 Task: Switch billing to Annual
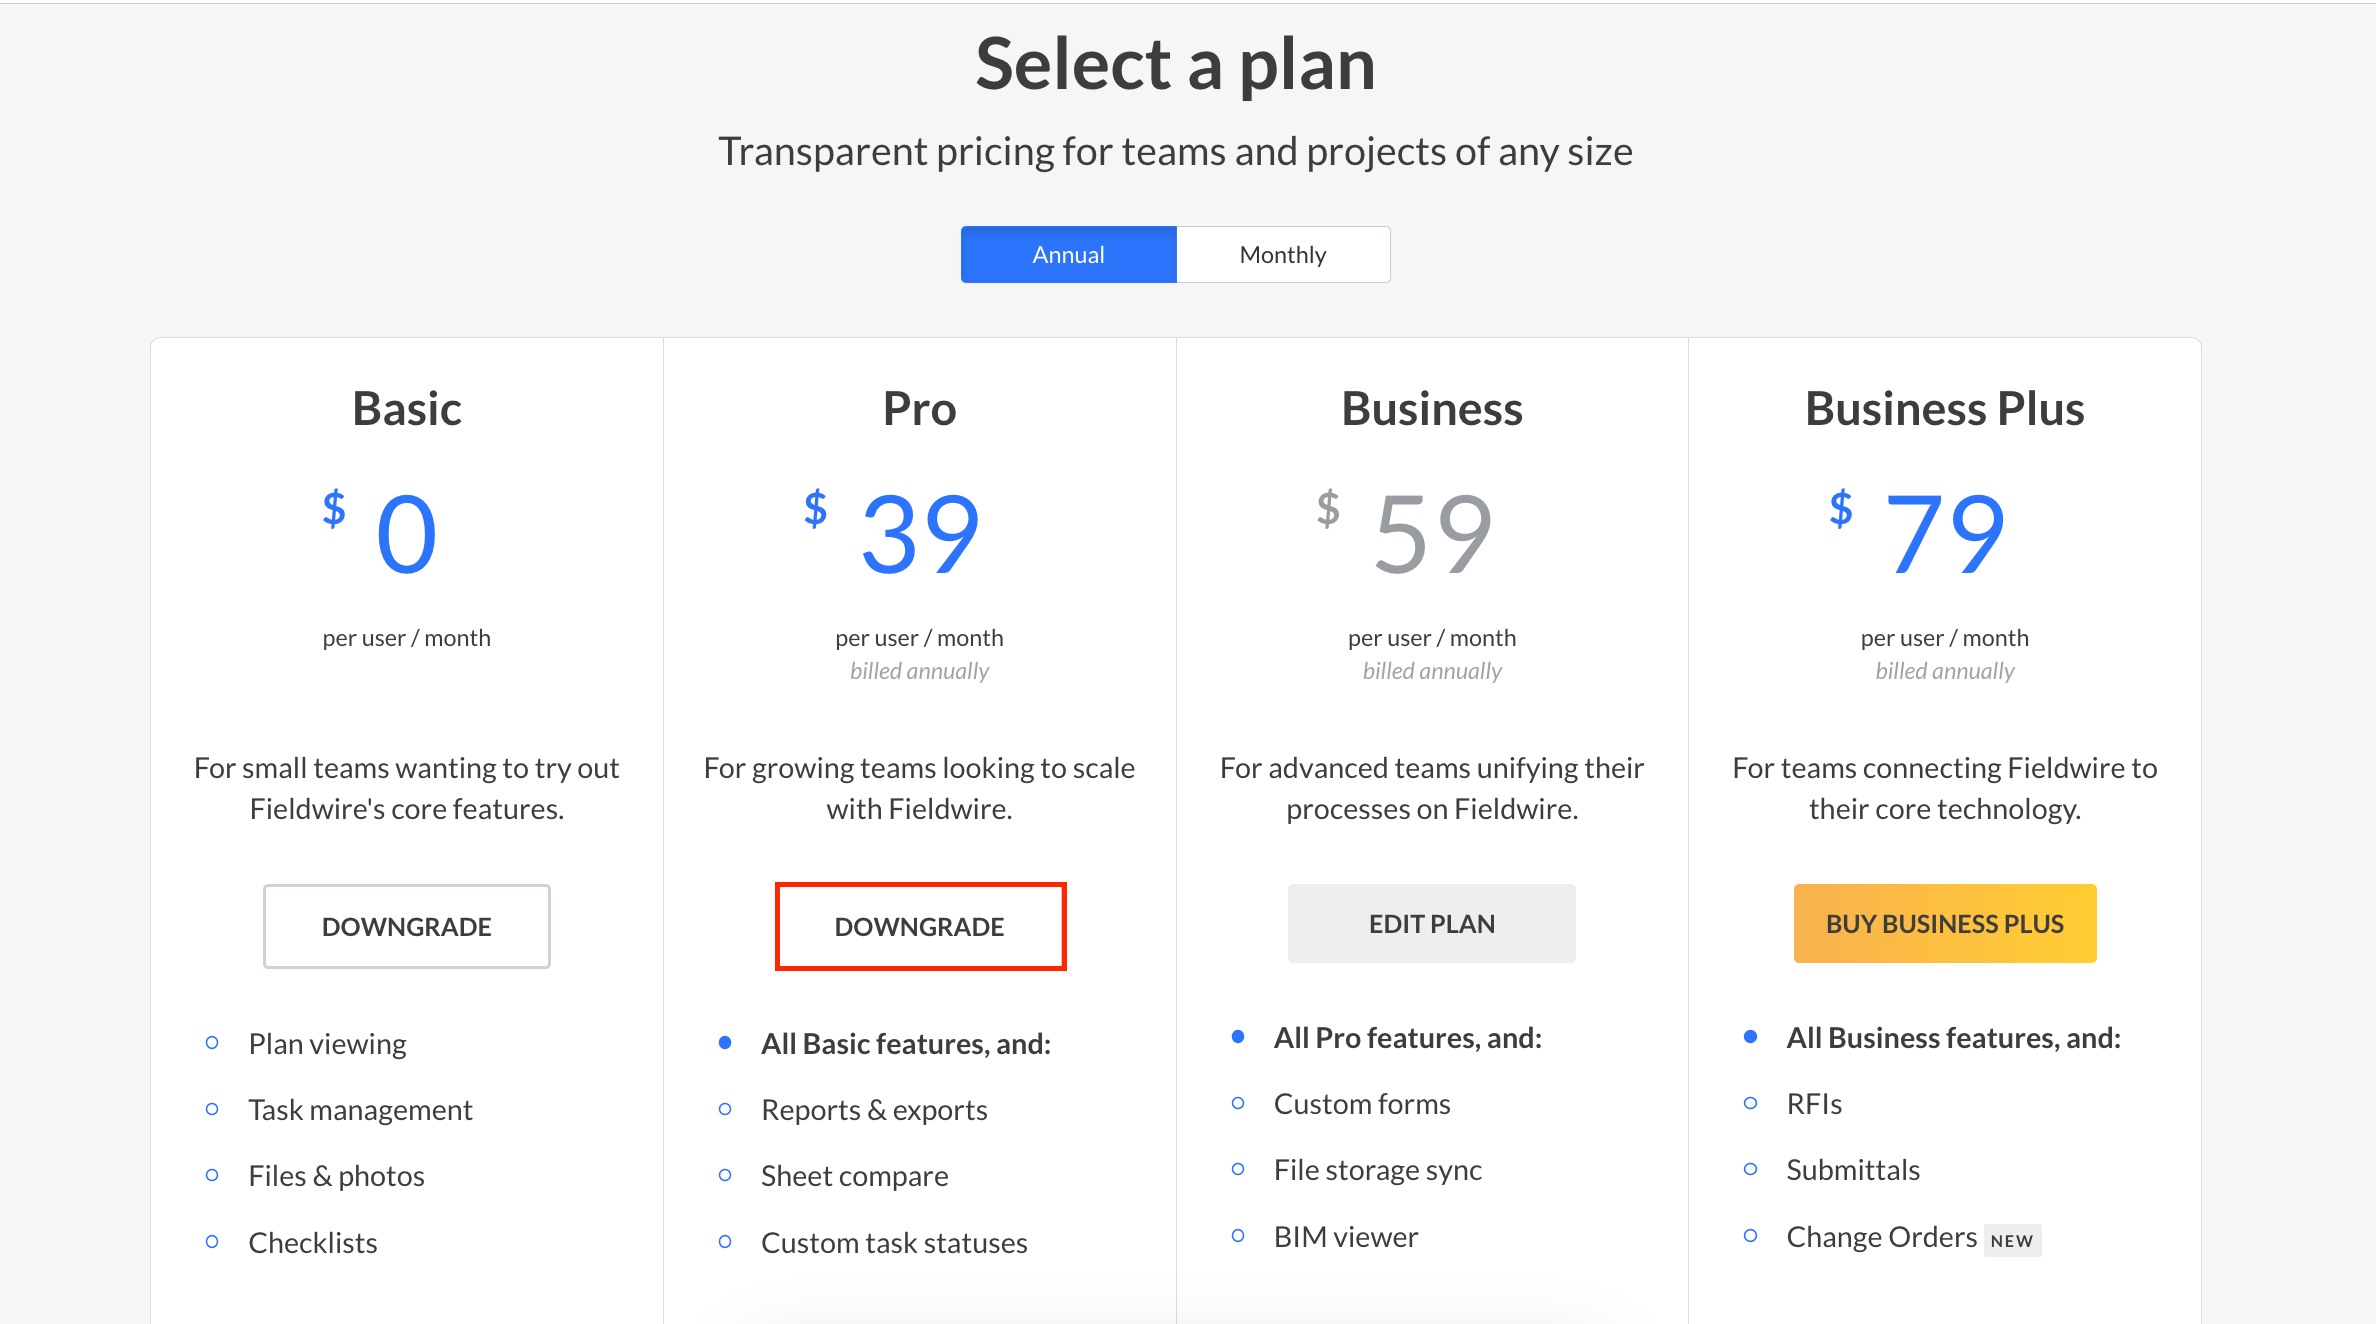tap(1068, 255)
